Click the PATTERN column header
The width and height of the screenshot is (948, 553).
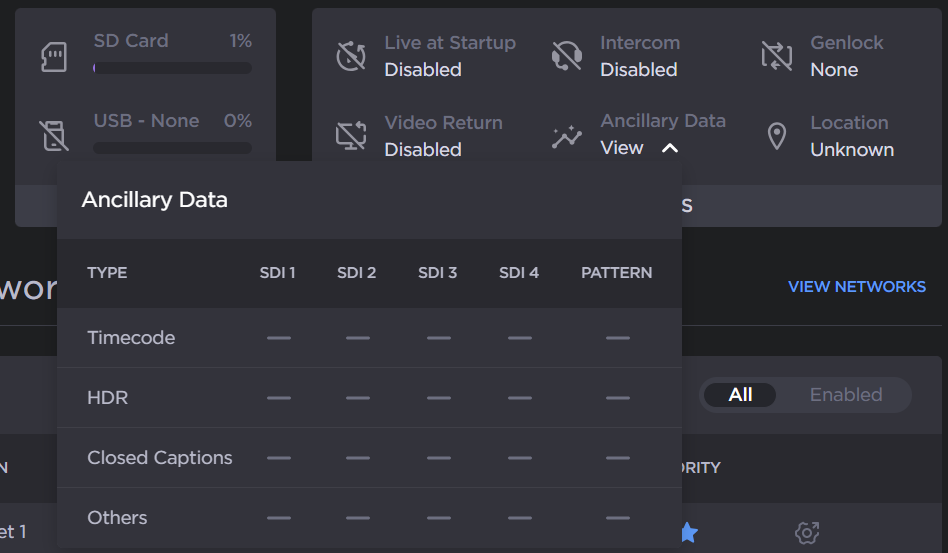point(616,273)
